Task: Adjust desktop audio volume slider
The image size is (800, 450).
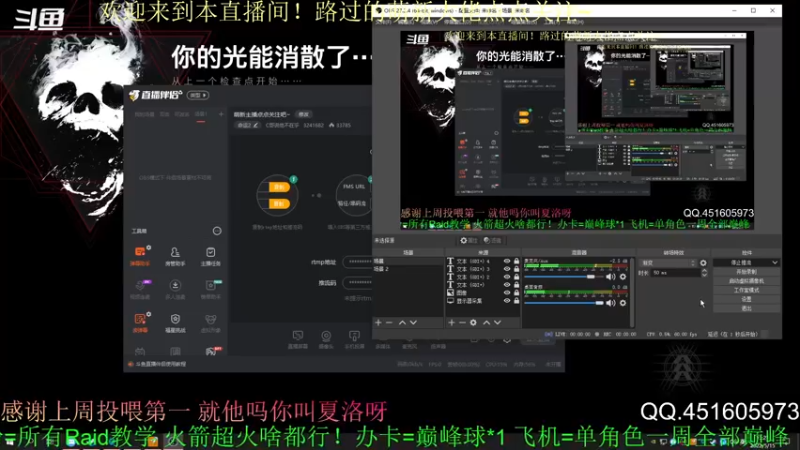Action: coord(563,303)
